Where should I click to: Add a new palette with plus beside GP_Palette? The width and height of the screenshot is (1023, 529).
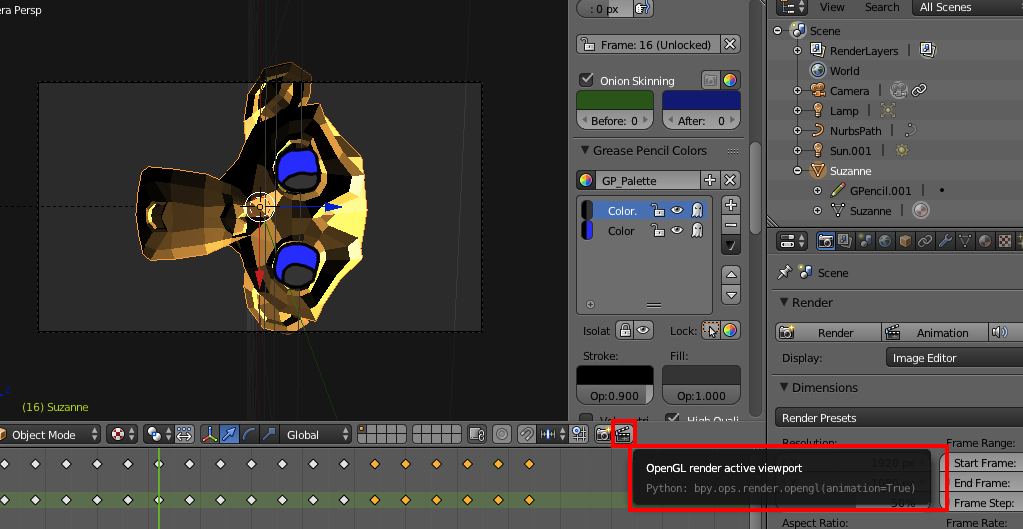(x=710, y=180)
